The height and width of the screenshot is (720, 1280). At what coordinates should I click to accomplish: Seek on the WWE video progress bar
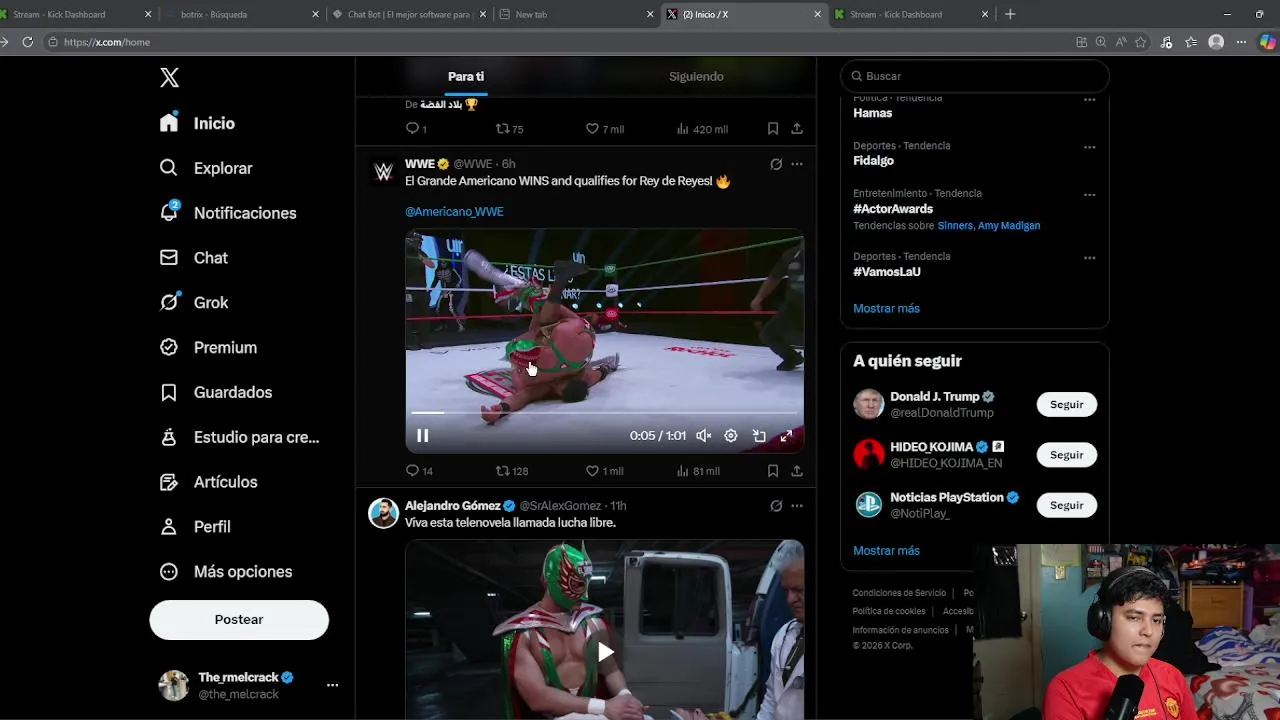604,412
